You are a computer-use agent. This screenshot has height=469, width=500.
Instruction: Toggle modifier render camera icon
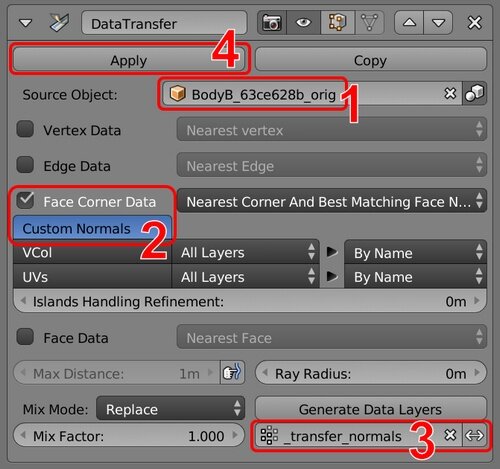click(x=272, y=23)
